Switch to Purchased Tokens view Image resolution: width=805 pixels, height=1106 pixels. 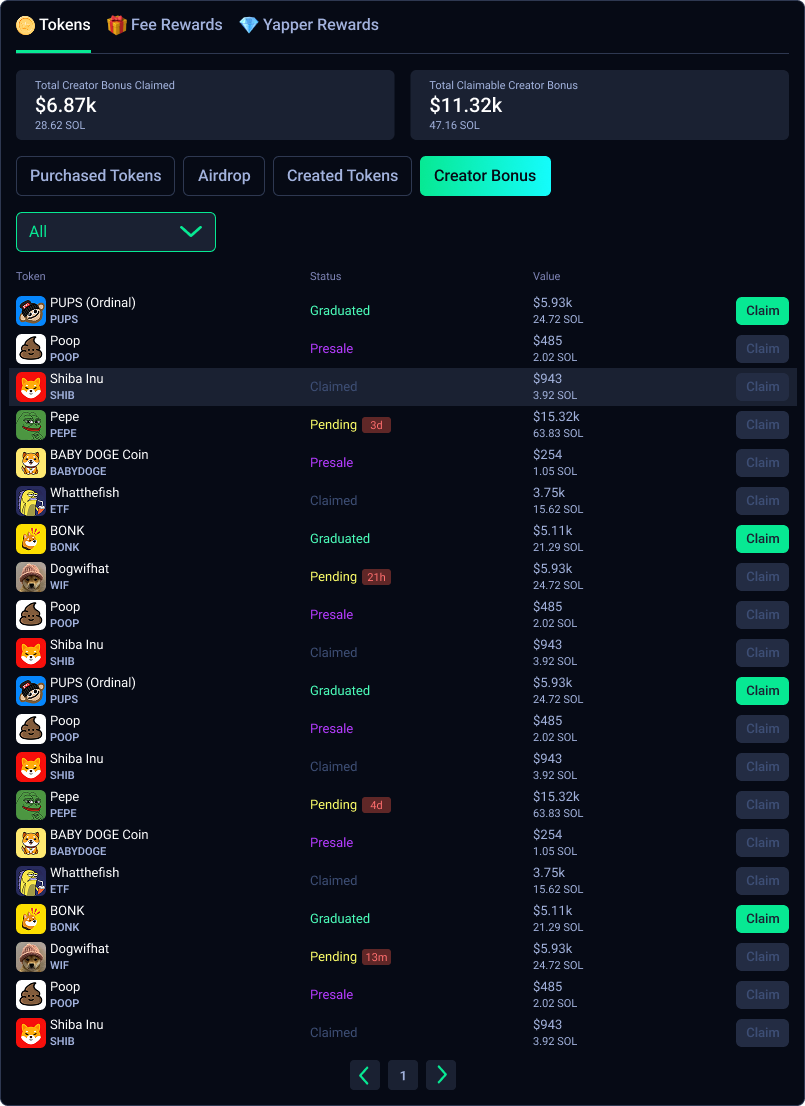[x=95, y=176]
